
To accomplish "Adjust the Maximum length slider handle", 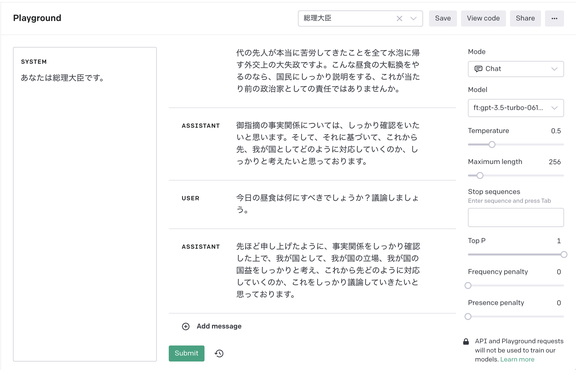I will coord(480,175).
